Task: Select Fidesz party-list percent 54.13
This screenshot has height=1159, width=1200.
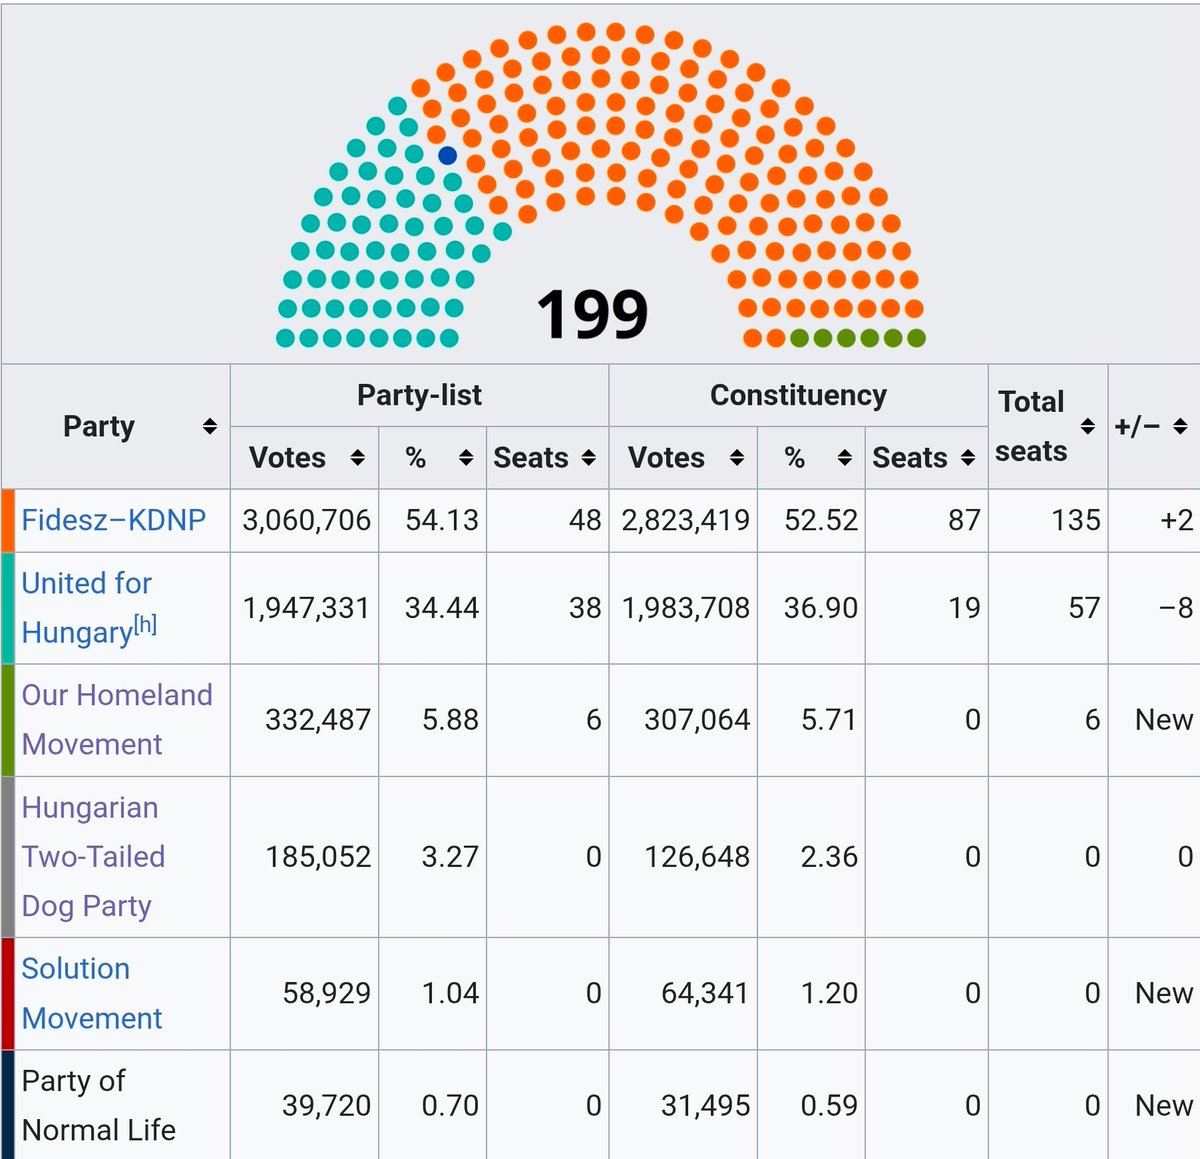Action: click(x=442, y=520)
